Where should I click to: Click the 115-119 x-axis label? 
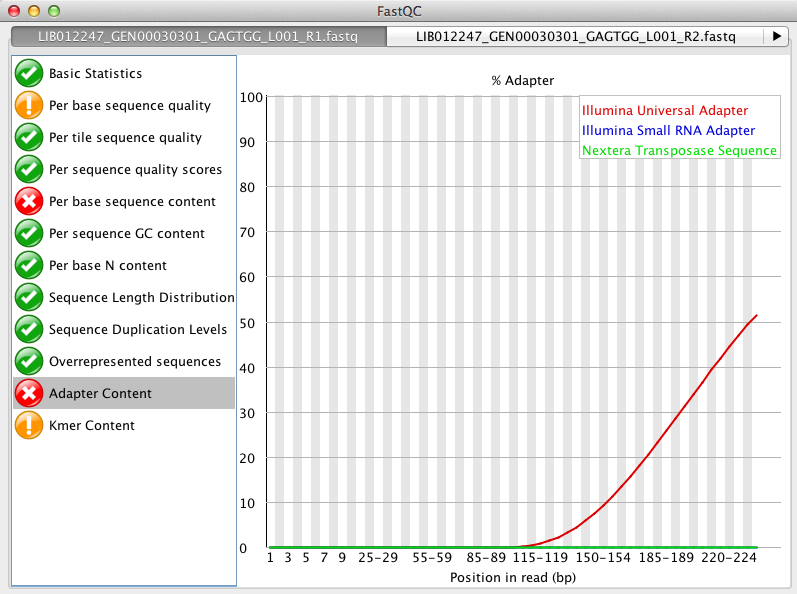(x=540, y=558)
